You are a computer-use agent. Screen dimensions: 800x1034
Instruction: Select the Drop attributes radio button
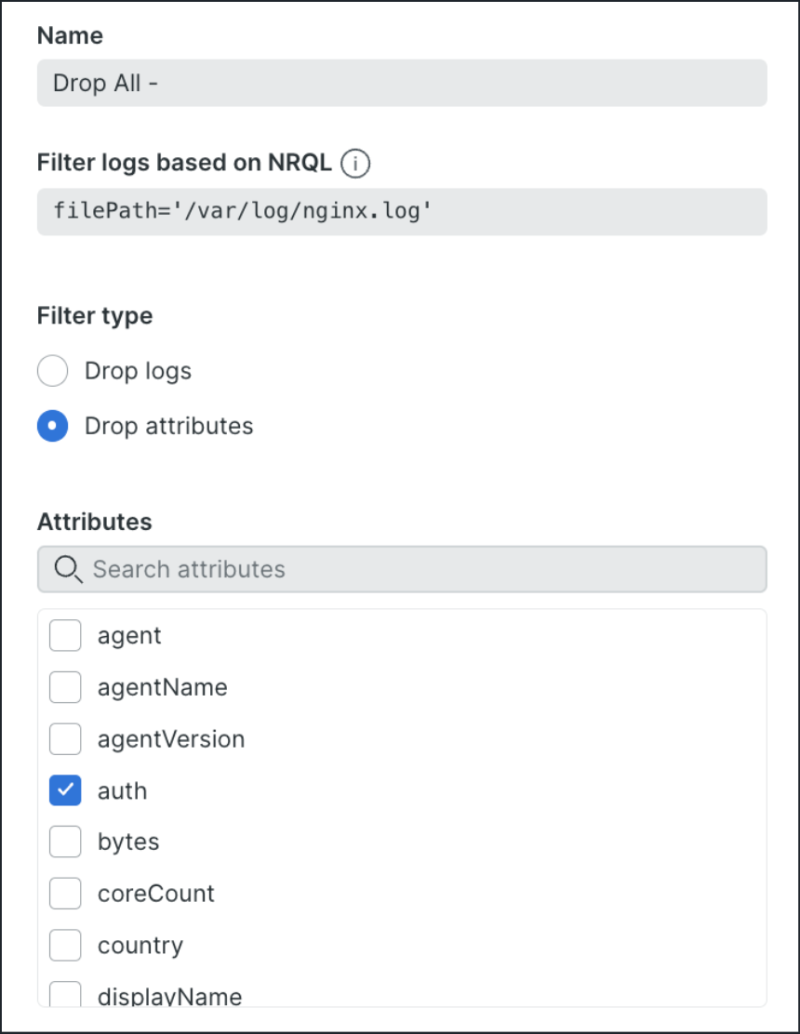pos(52,425)
